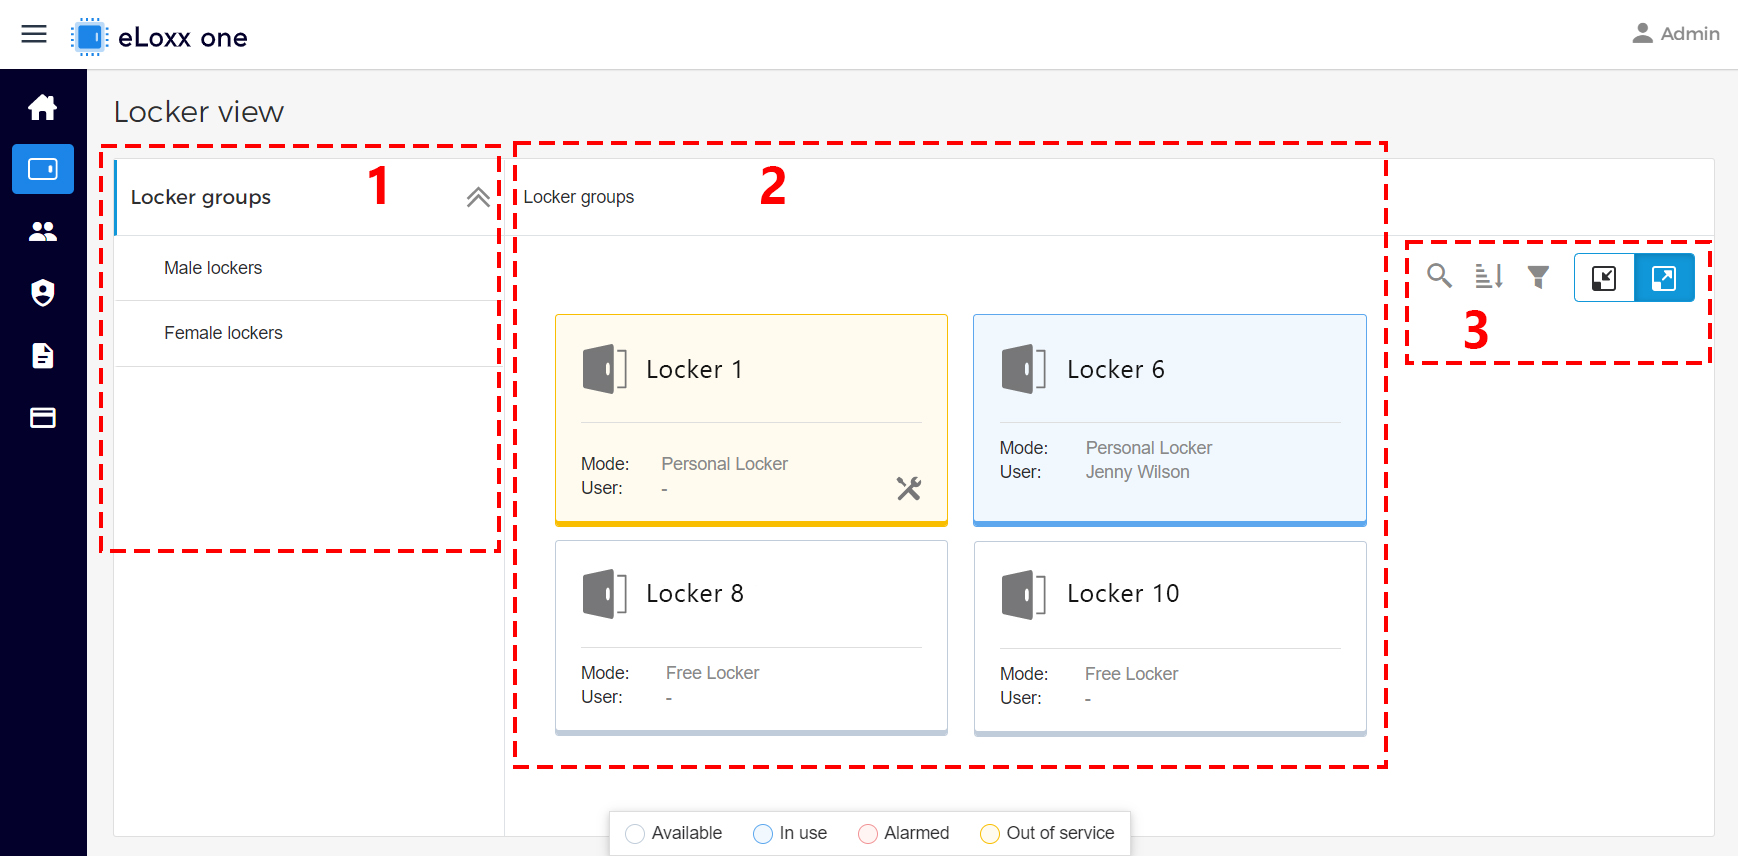
Task: Go to Home in the sidebar
Action: [43, 107]
